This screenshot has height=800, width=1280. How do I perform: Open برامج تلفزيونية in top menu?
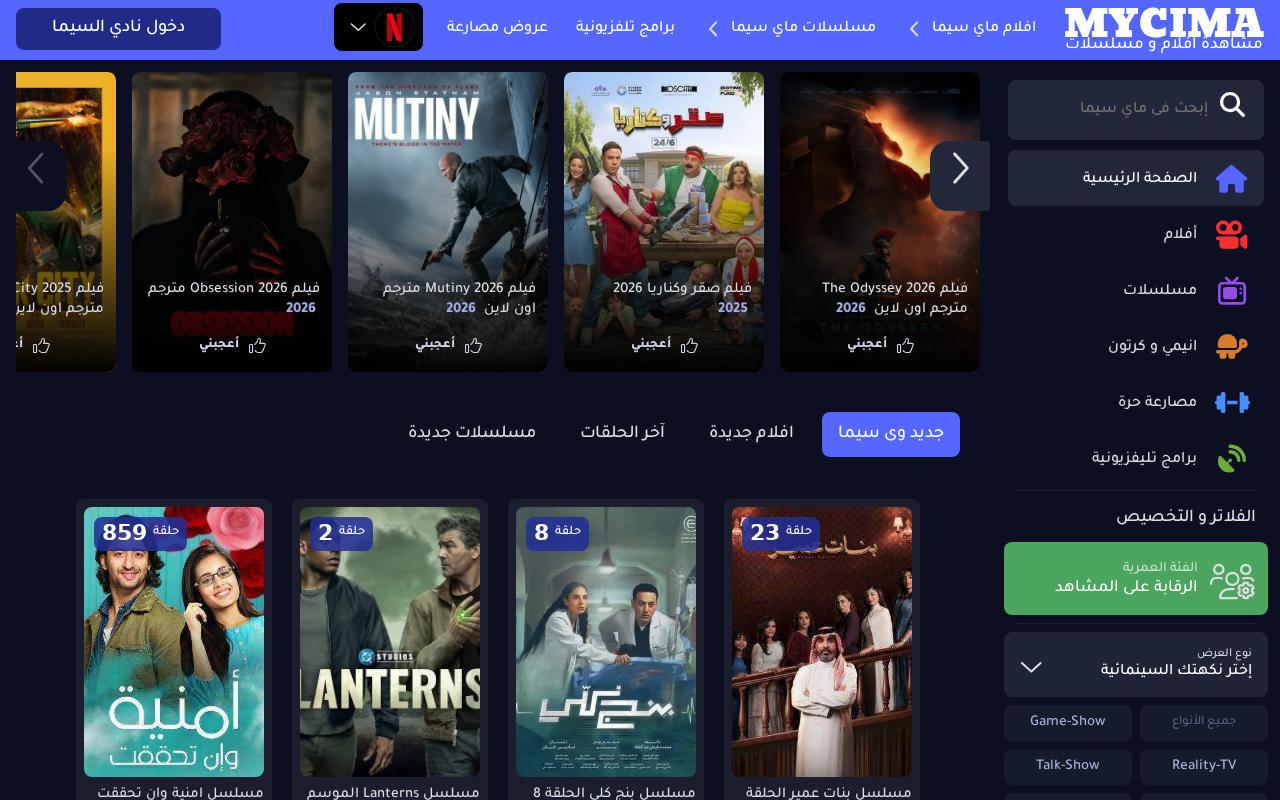point(625,28)
